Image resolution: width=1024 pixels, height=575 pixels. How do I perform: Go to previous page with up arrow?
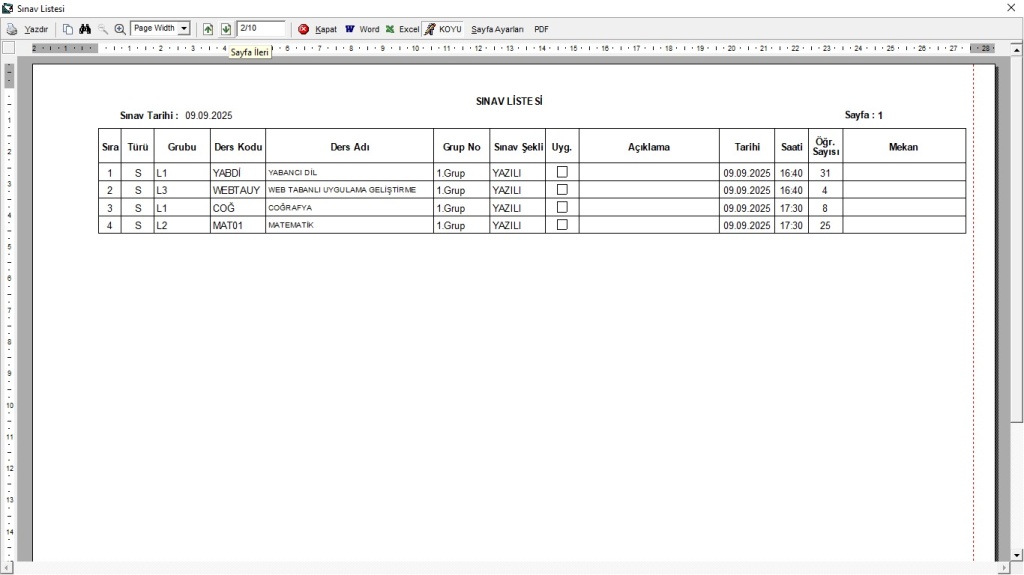(208, 29)
